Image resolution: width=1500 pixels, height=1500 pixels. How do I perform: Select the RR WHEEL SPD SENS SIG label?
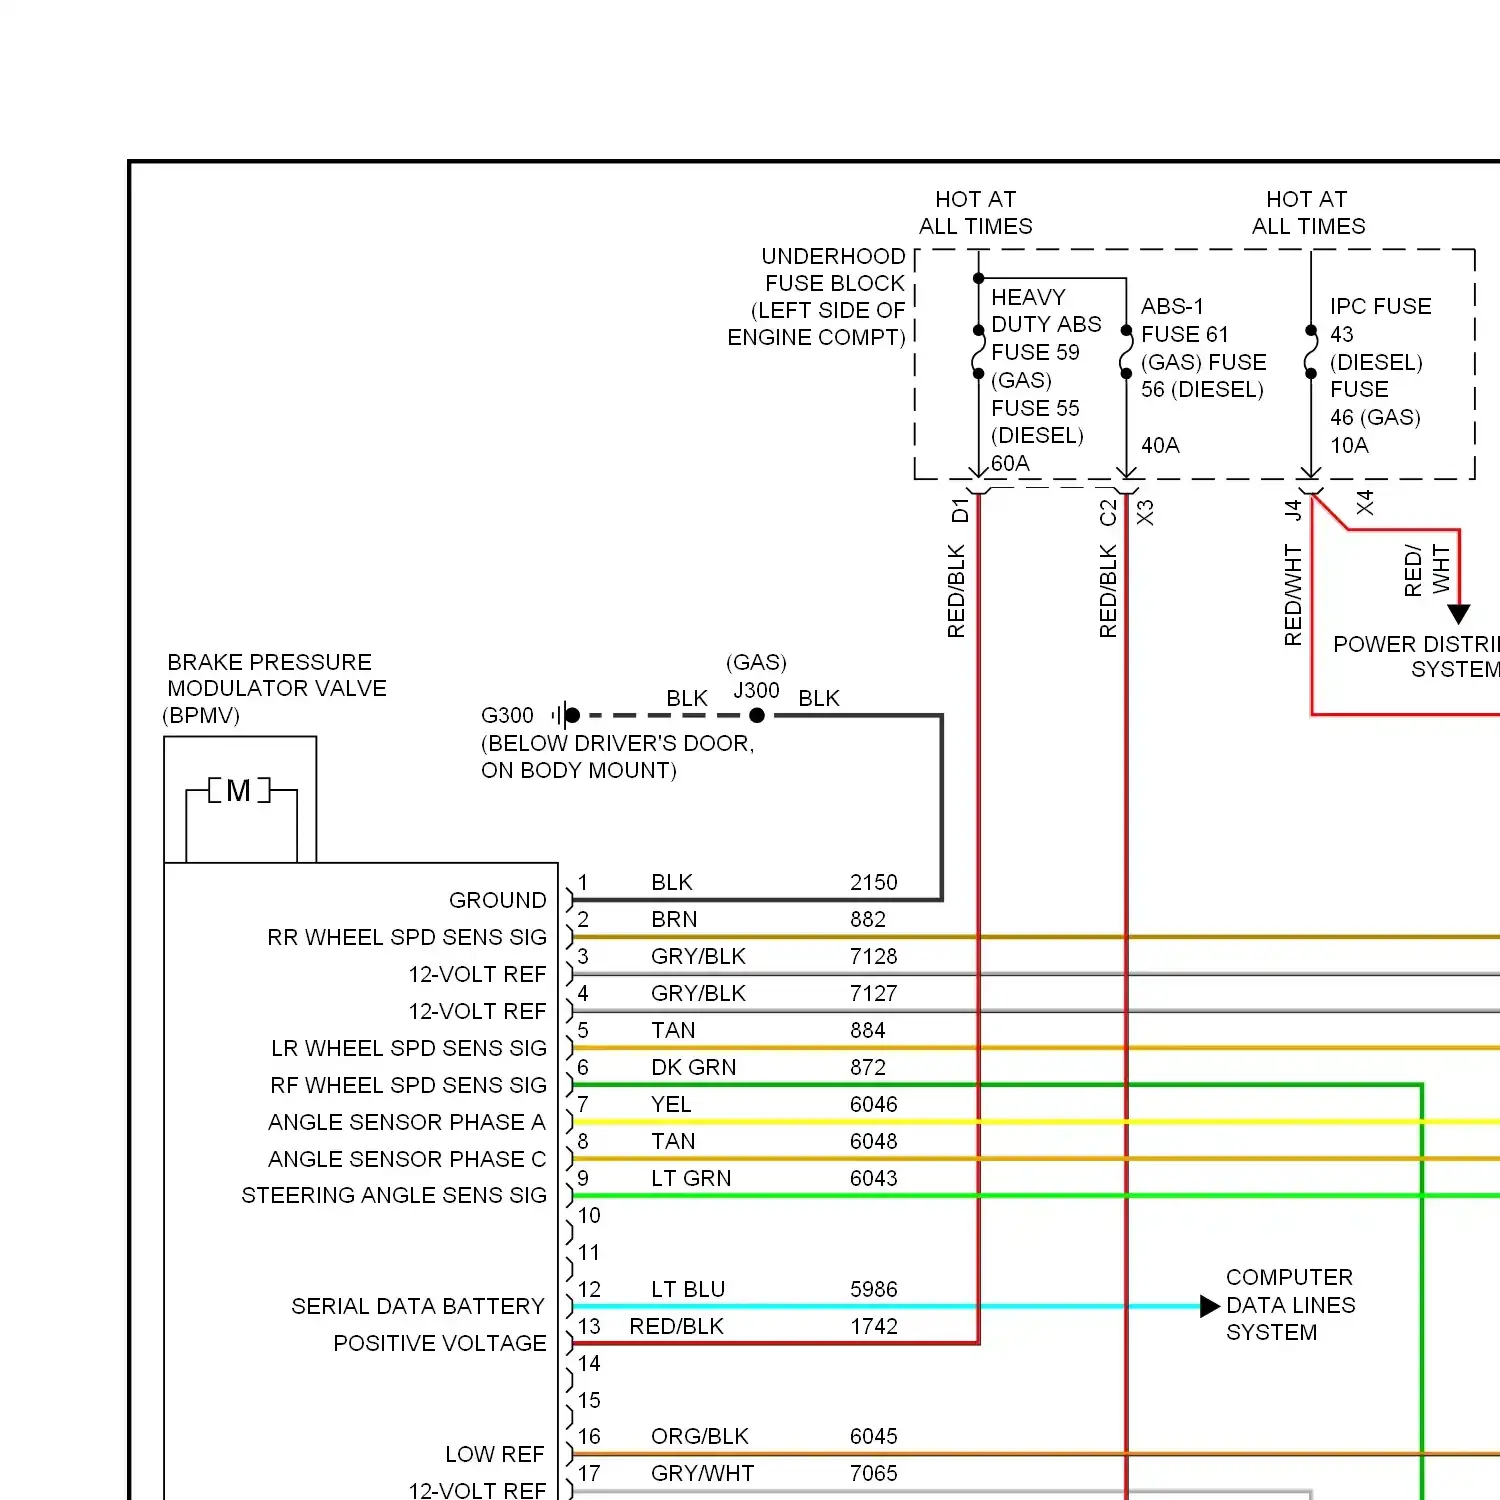coord(407,937)
